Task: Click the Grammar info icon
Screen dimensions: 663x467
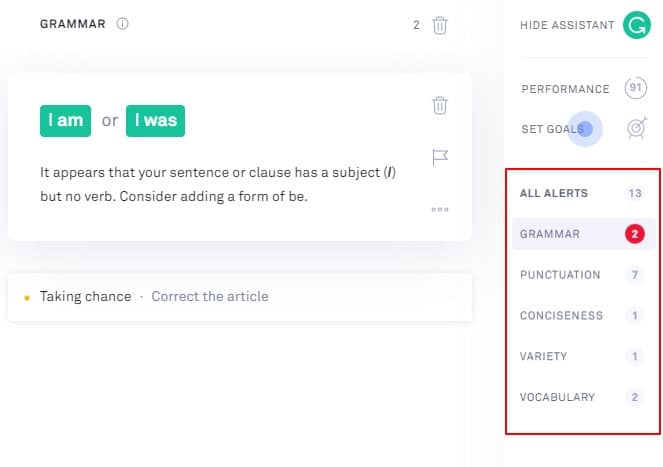Action: (x=122, y=24)
